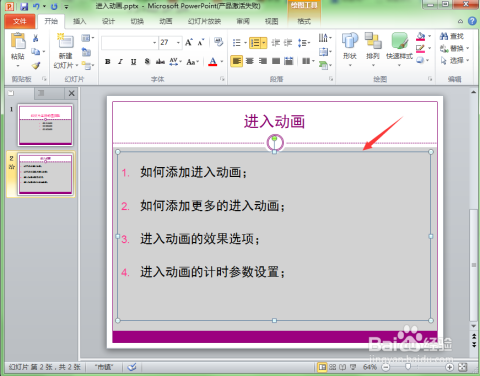Viewport: 480px width, 376px height.
Task: Click the Replace button
Action: (x=454, y=48)
